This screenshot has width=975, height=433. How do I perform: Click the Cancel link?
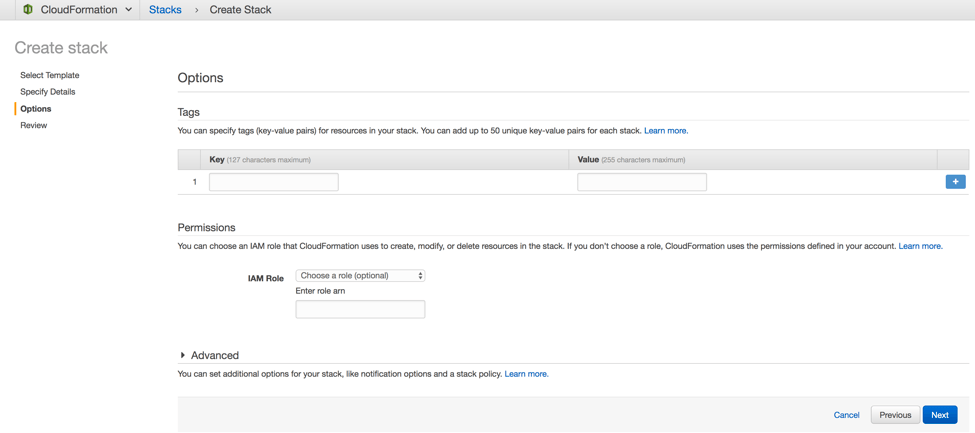846,415
